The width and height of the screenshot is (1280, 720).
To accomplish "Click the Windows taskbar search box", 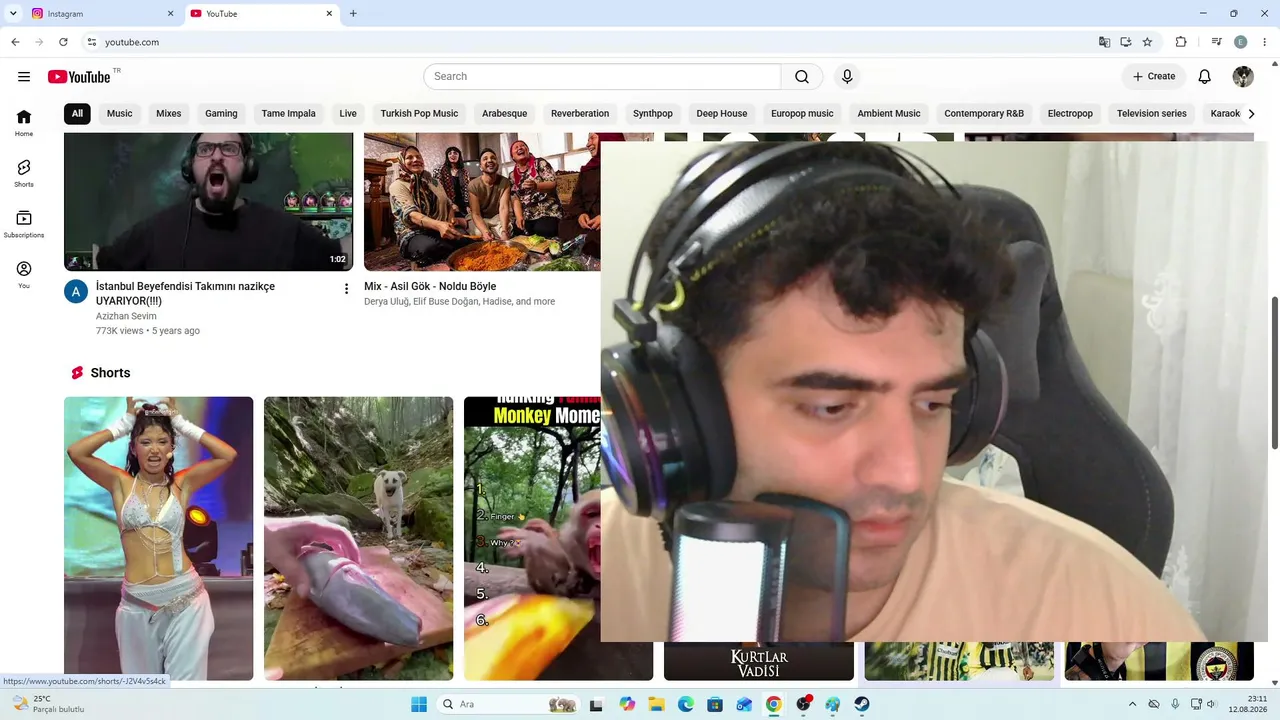I will click(x=509, y=704).
